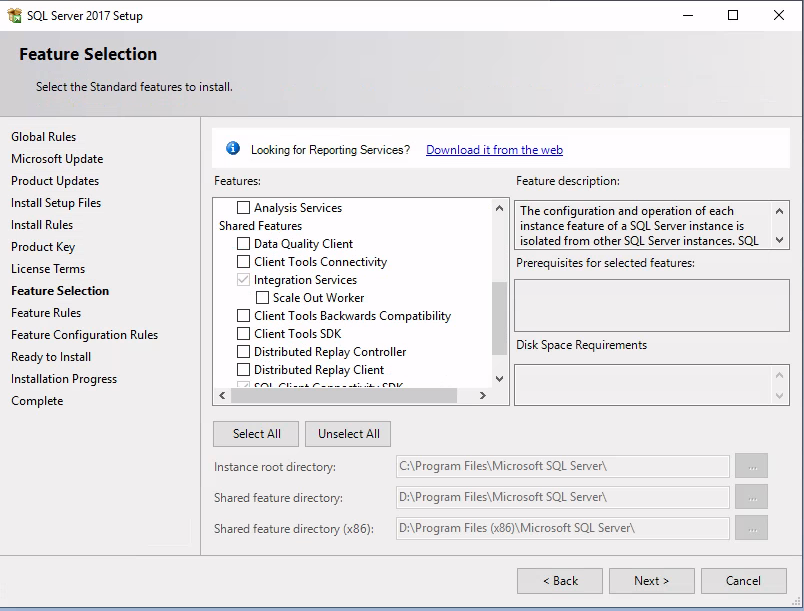Click the features list horizontal scrollbar thumb

tap(344, 395)
